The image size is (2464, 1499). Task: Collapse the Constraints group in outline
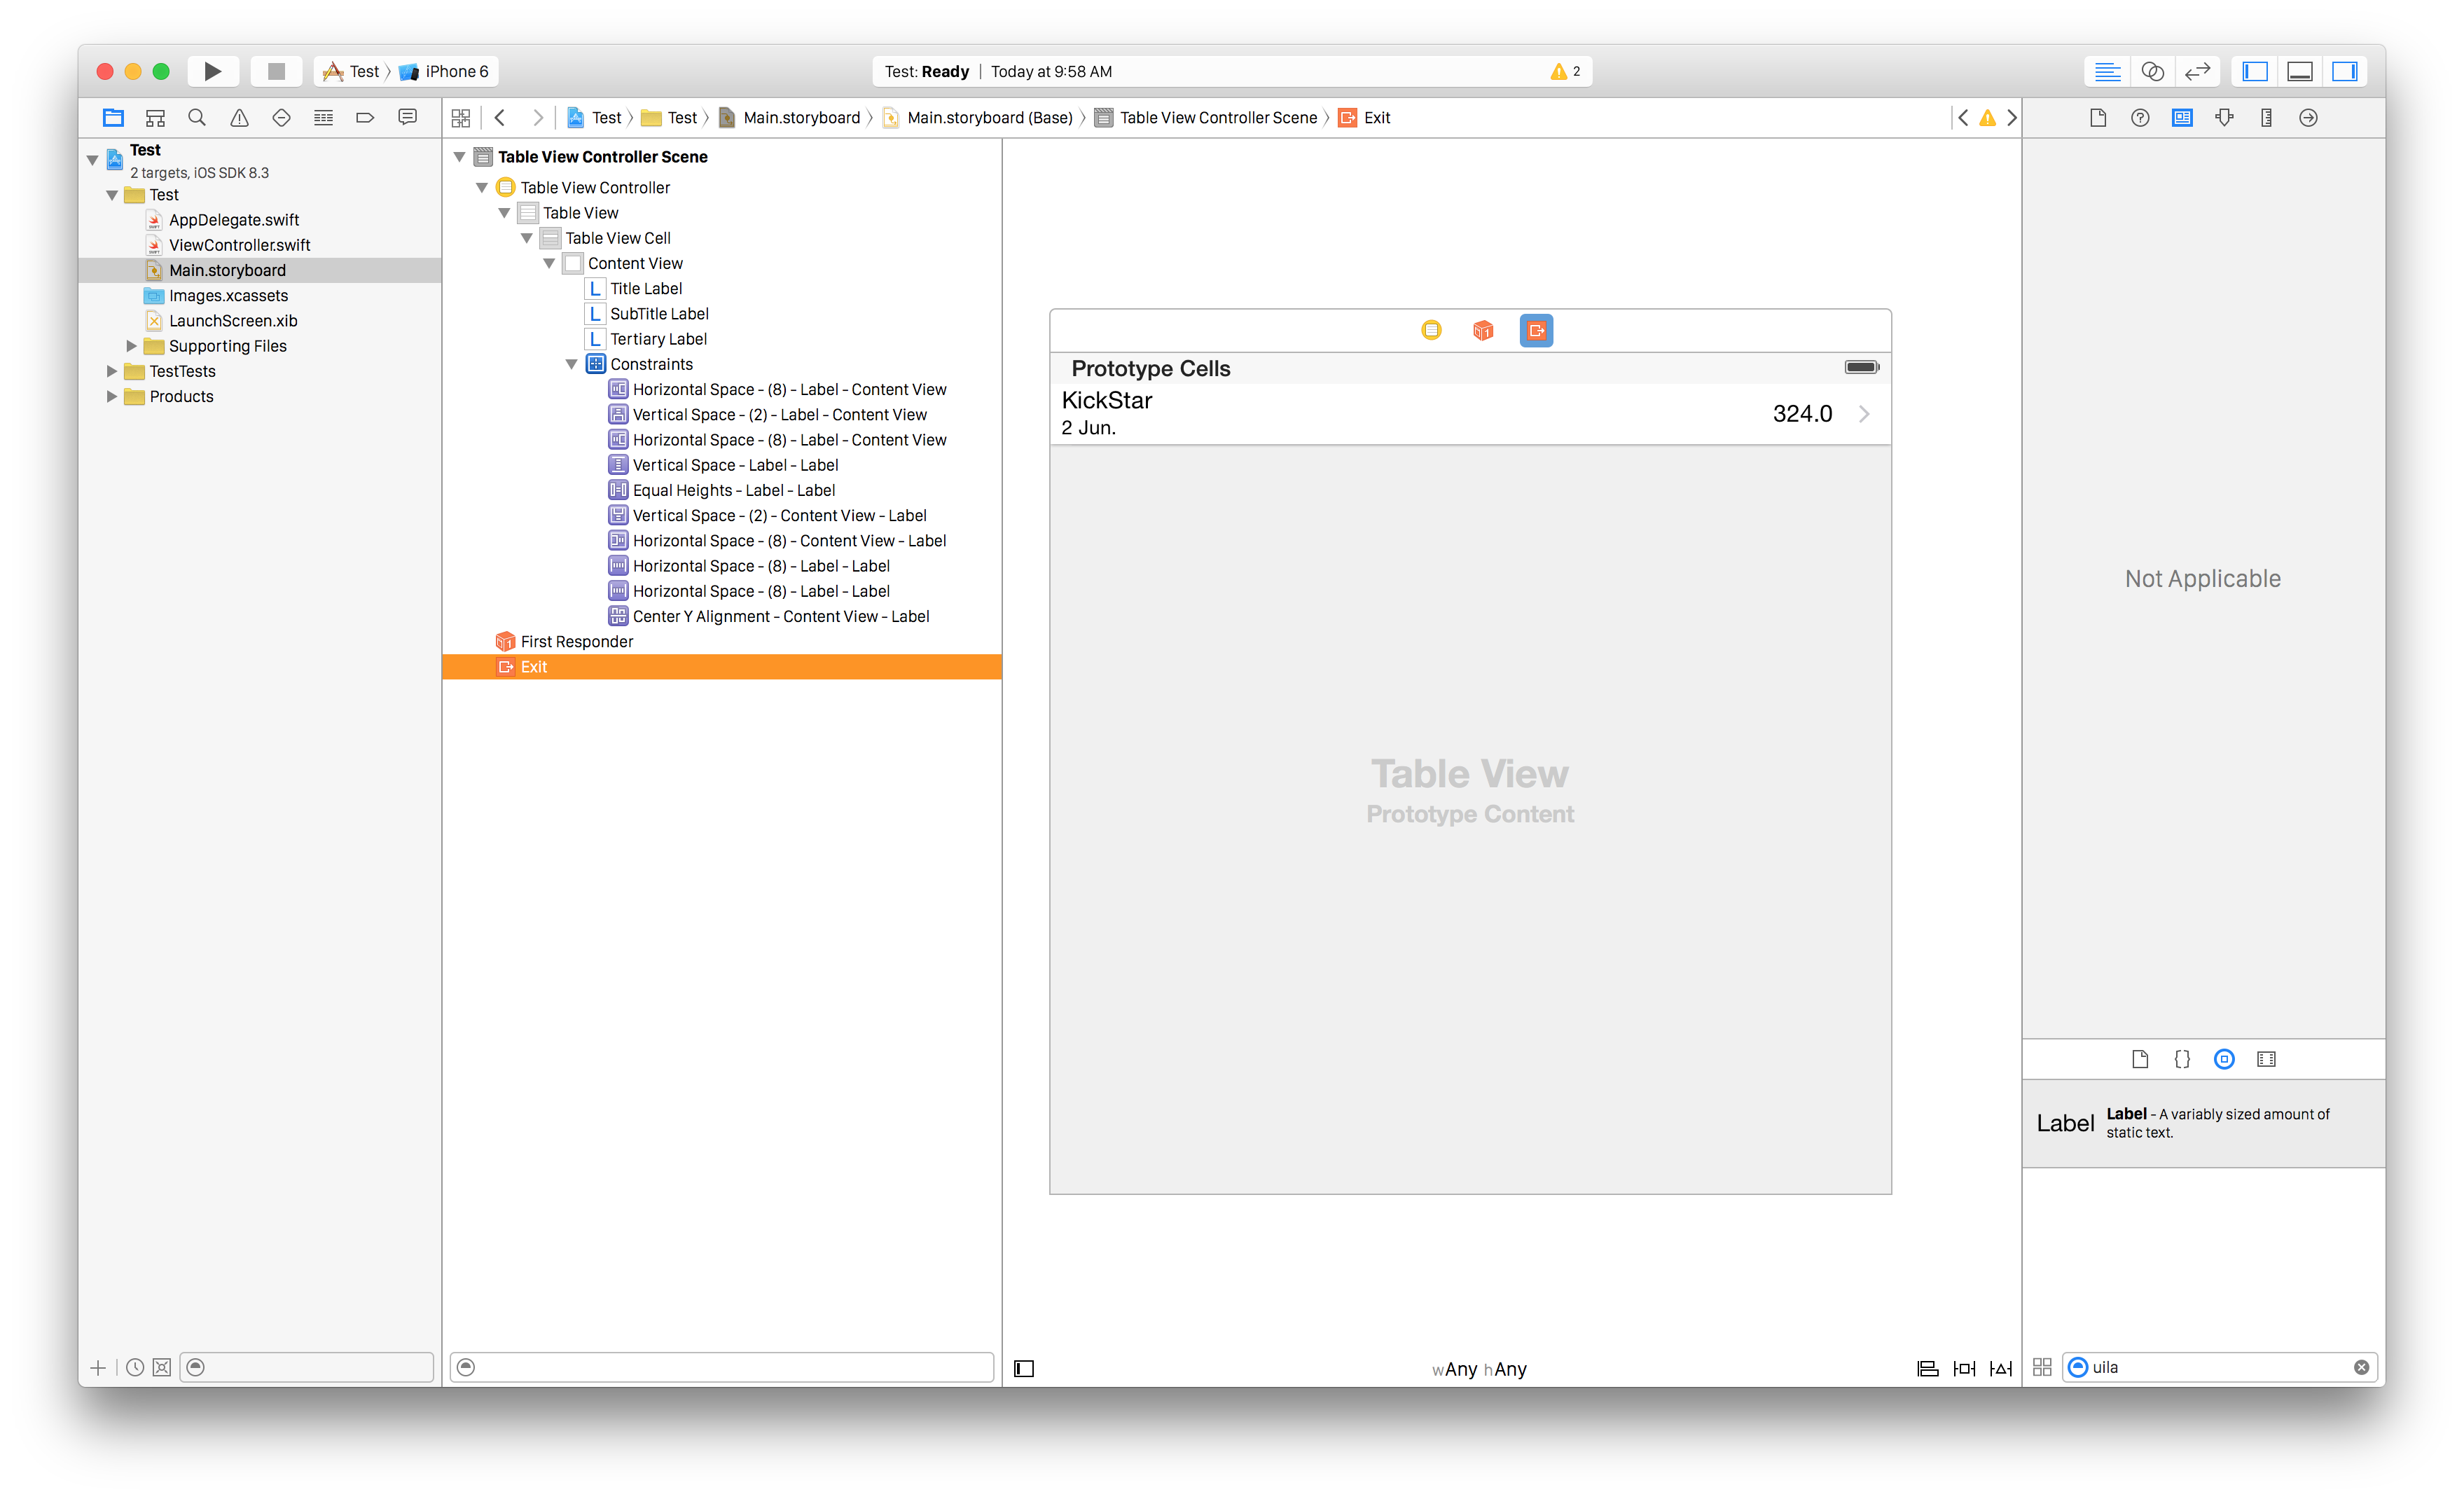572,364
